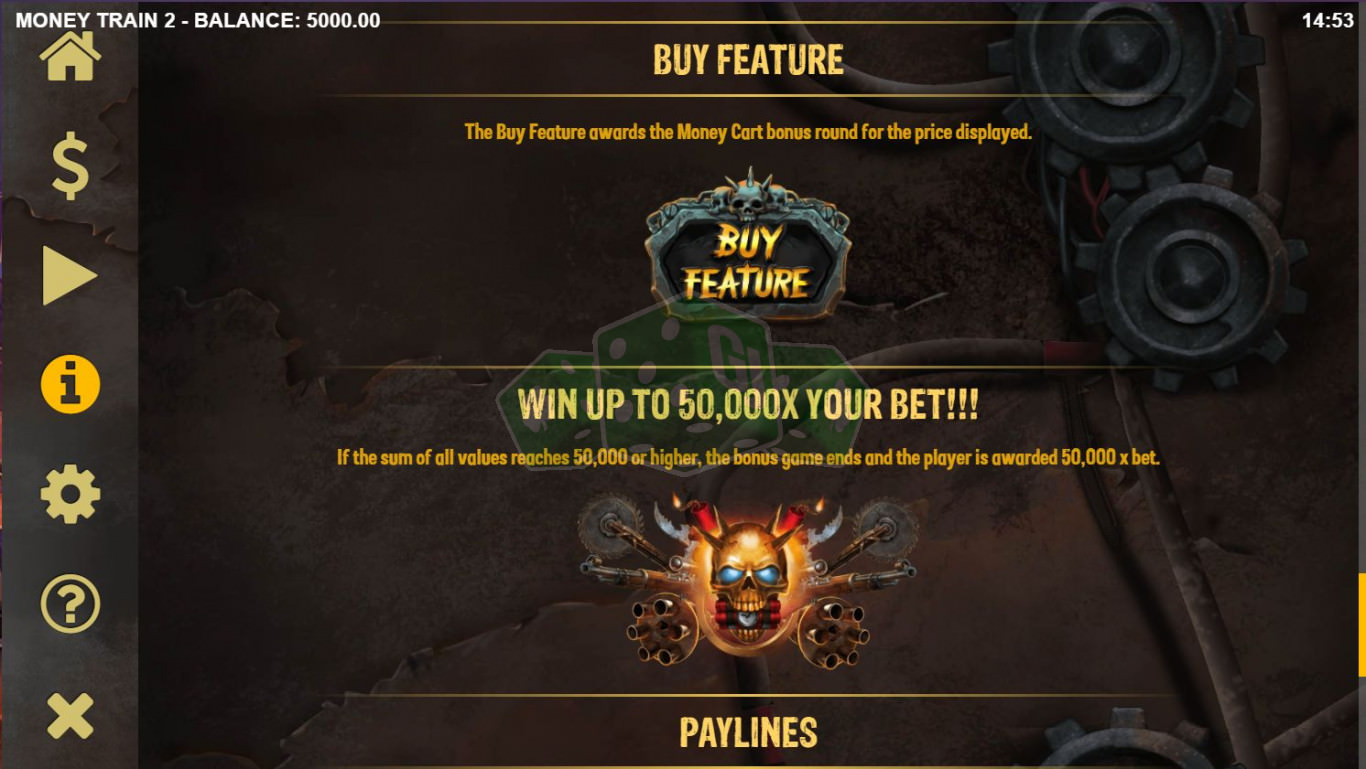Image resolution: width=1366 pixels, height=769 pixels.
Task: Click the Money Train 2 balance title text
Action: tap(198, 20)
